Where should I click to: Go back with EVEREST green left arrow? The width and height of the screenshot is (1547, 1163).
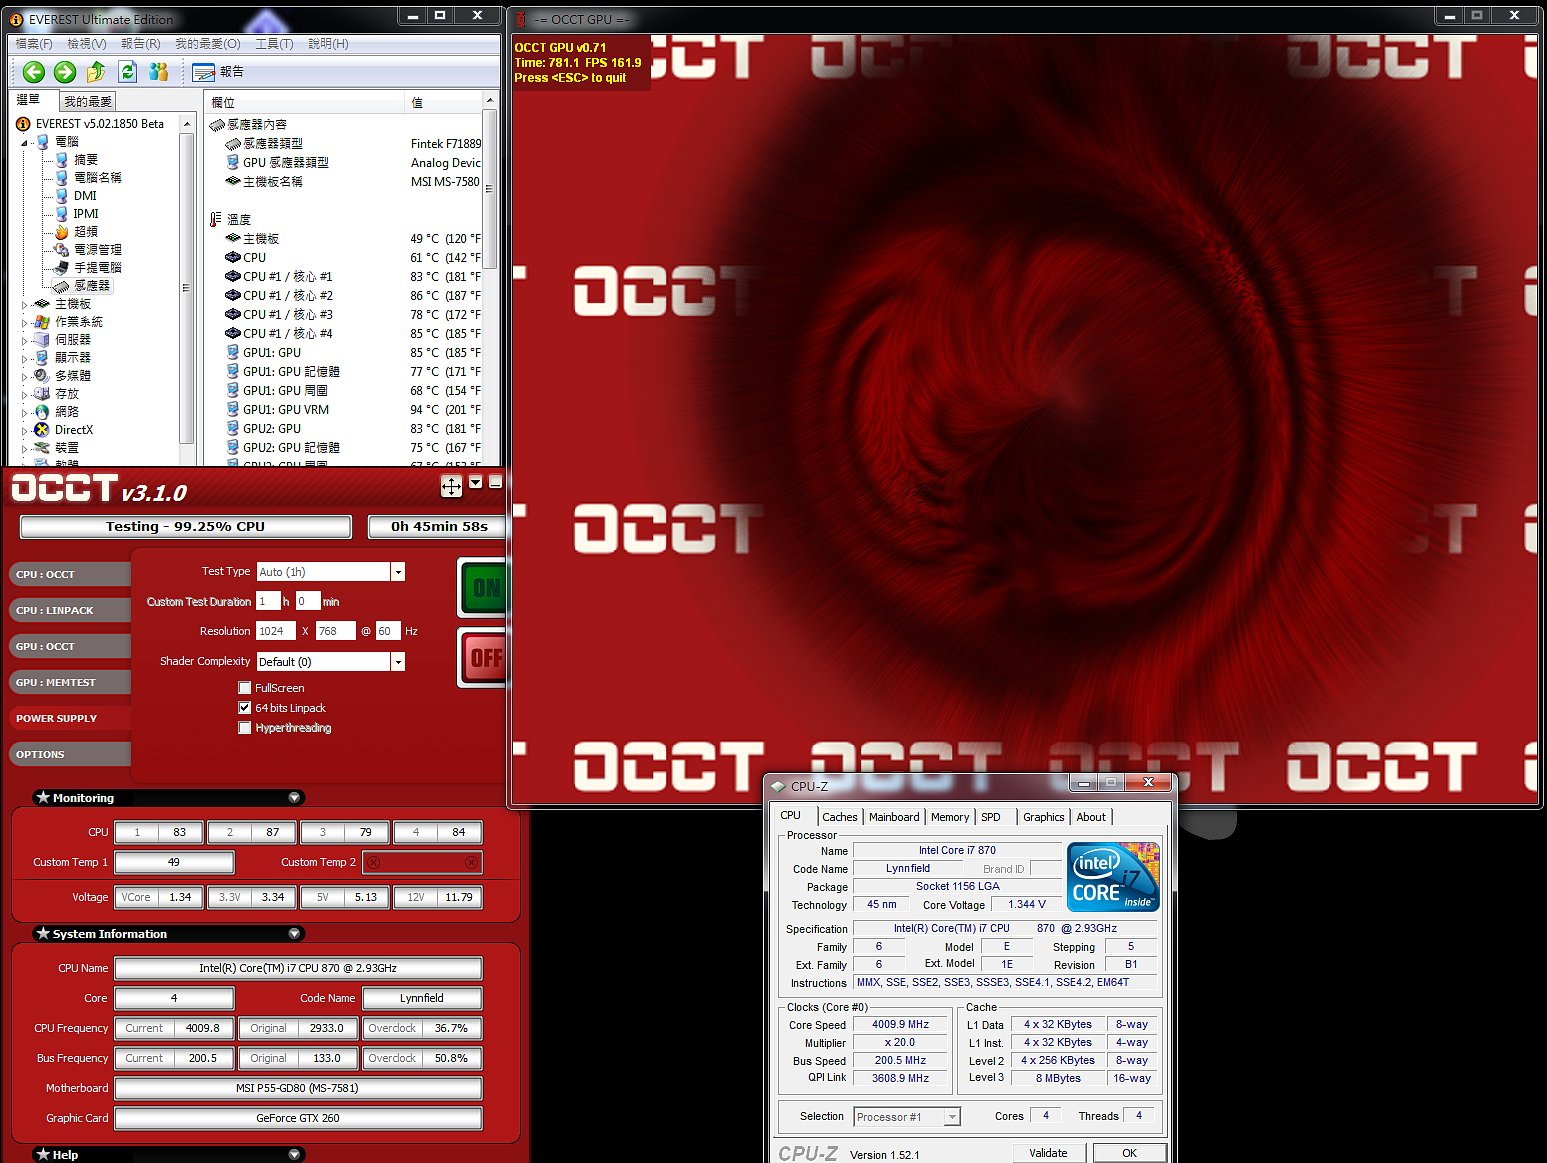coord(34,72)
